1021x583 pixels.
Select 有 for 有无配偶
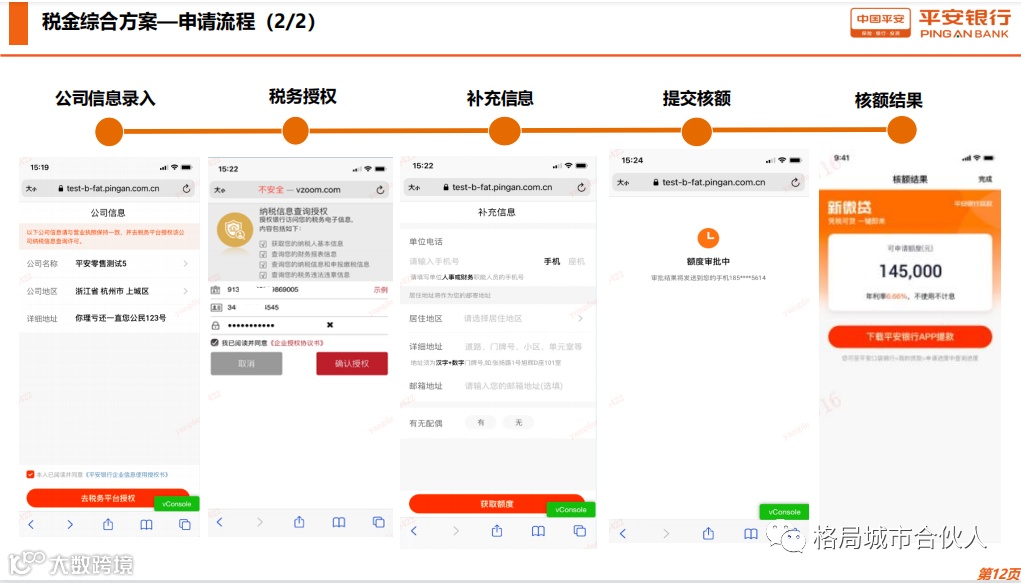point(481,423)
